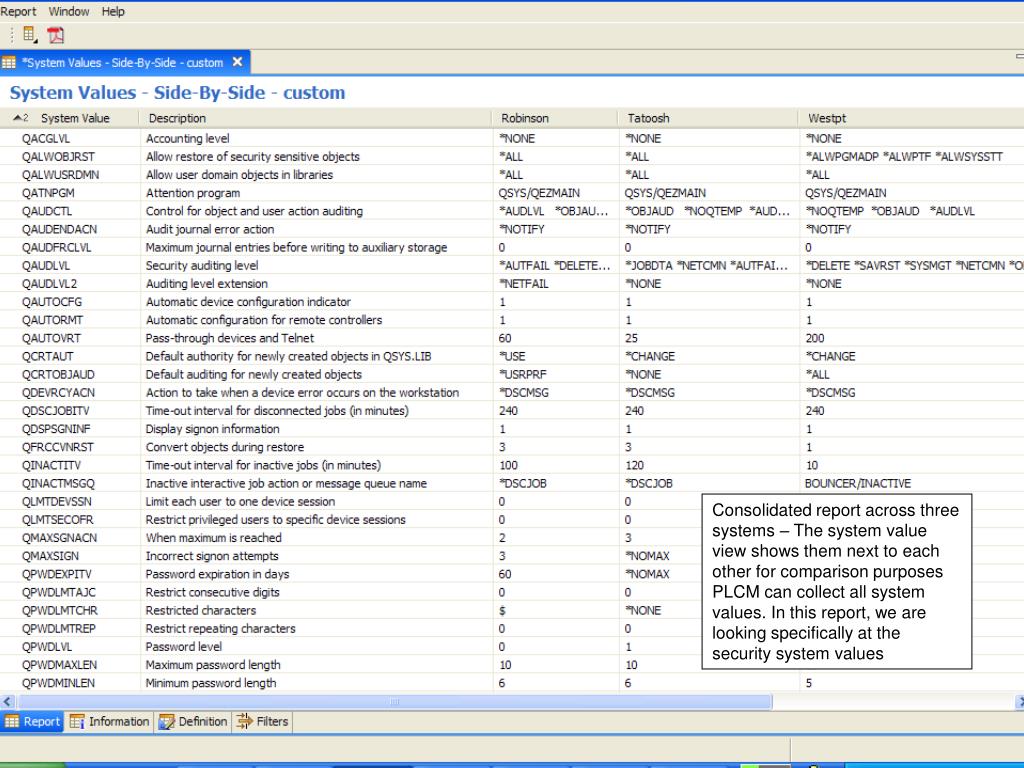Viewport: 1024px width, 768px height.
Task: Click Westpt's BOUNCER/INACTIVE value
Action: (x=857, y=483)
